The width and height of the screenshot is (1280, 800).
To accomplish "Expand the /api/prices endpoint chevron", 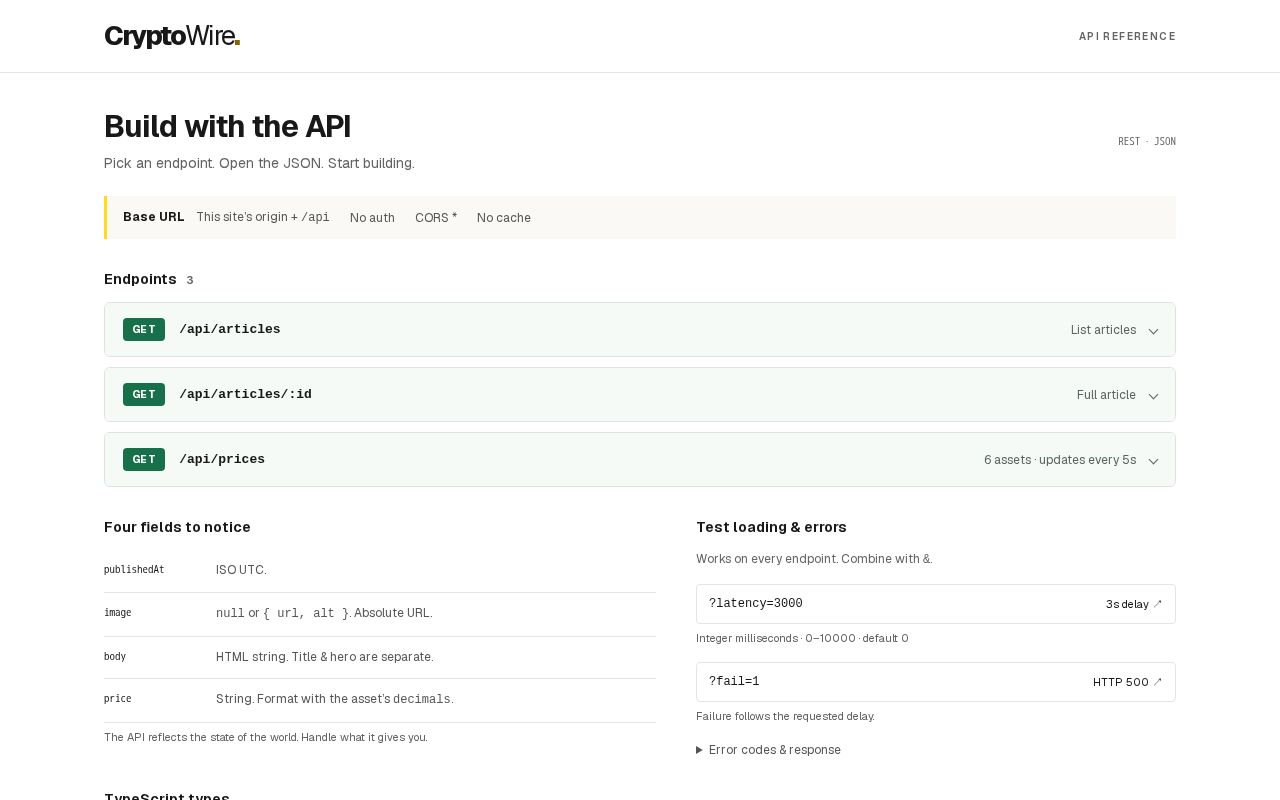I will tap(1153, 461).
